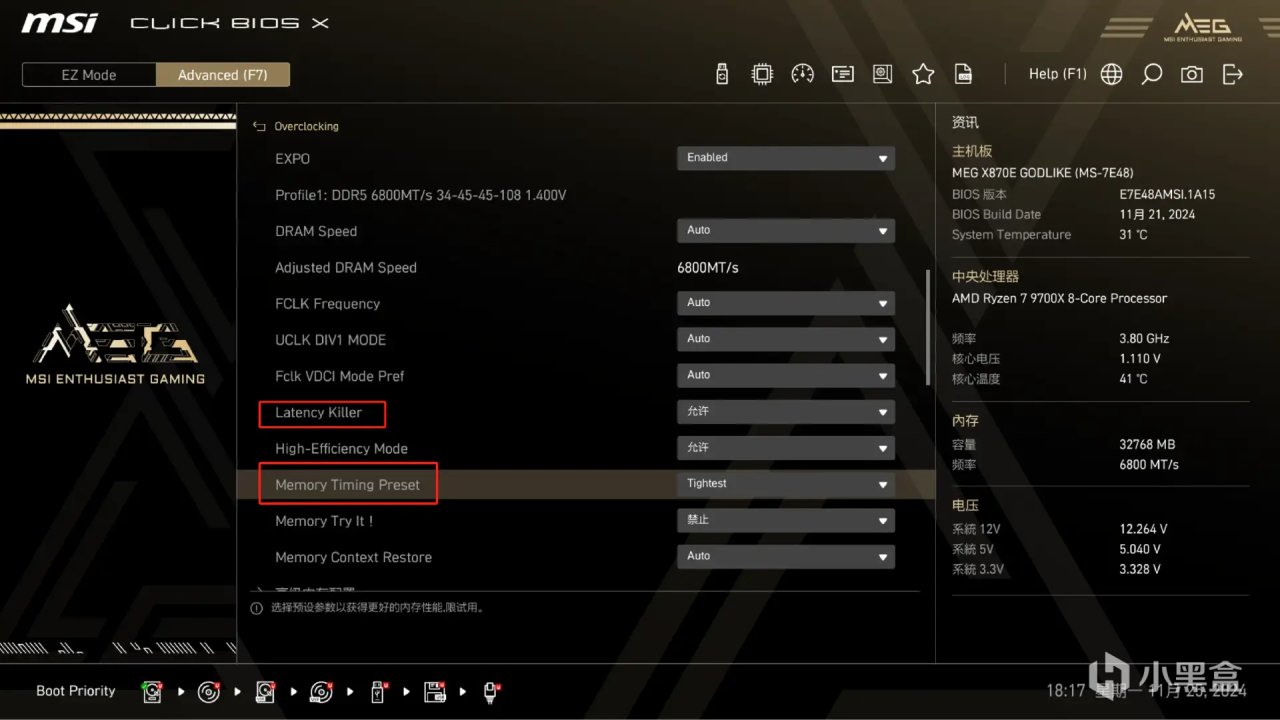The height and width of the screenshot is (720, 1280).
Task: Click the CPU chip icon in toolbar
Action: click(762, 74)
